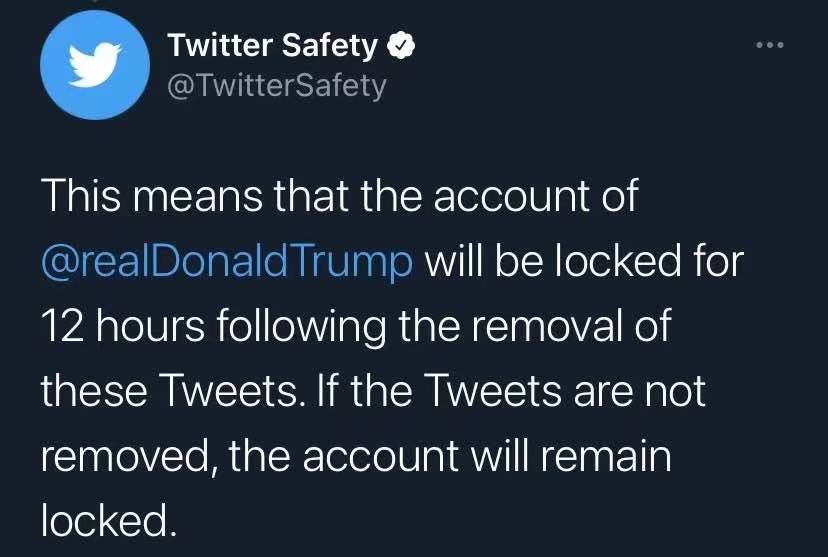The width and height of the screenshot is (828, 557).
Task: Open the three-dot more options menu
Action: tap(770, 45)
